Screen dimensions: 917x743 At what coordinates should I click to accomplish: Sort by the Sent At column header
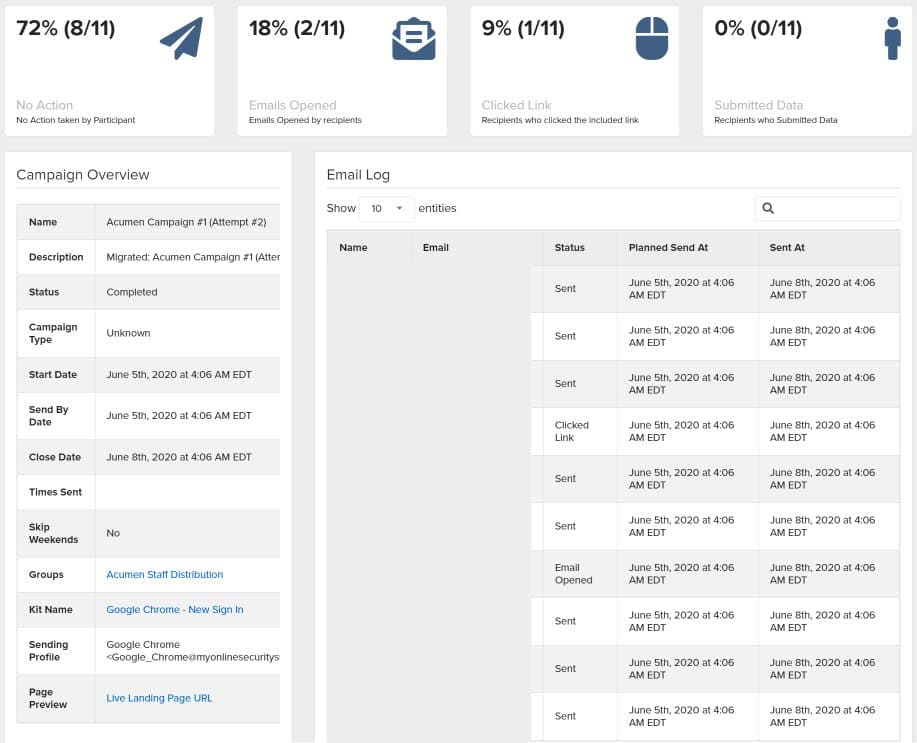pos(787,247)
